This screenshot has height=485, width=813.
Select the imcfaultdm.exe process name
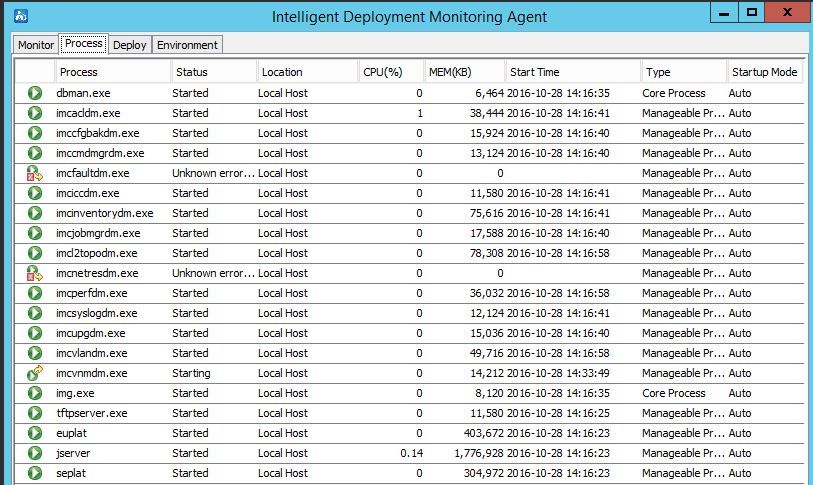[x=93, y=173]
